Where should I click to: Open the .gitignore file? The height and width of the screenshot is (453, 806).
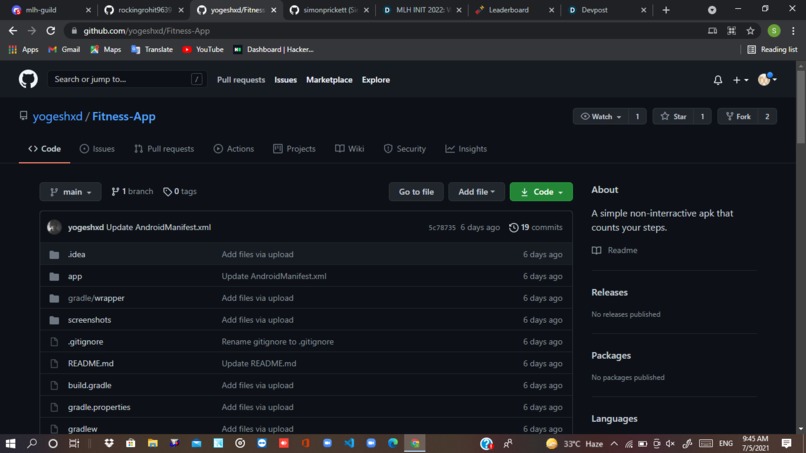click(85, 341)
